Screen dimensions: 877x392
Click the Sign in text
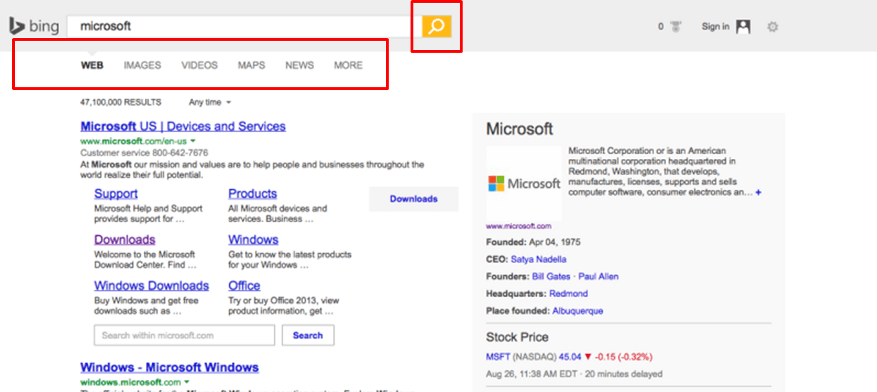tap(715, 26)
